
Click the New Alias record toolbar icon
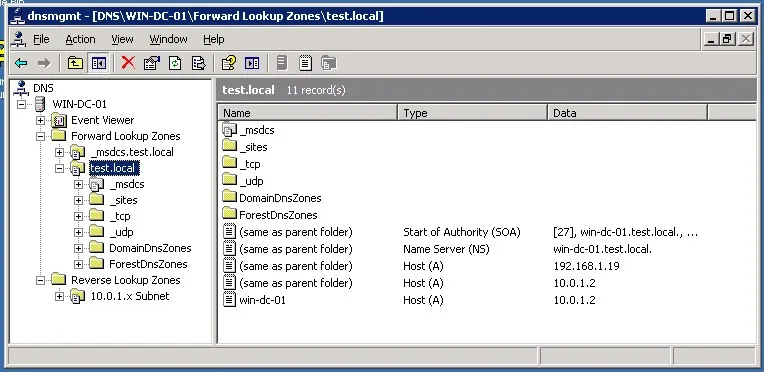pyautogui.click(x=306, y=63)
